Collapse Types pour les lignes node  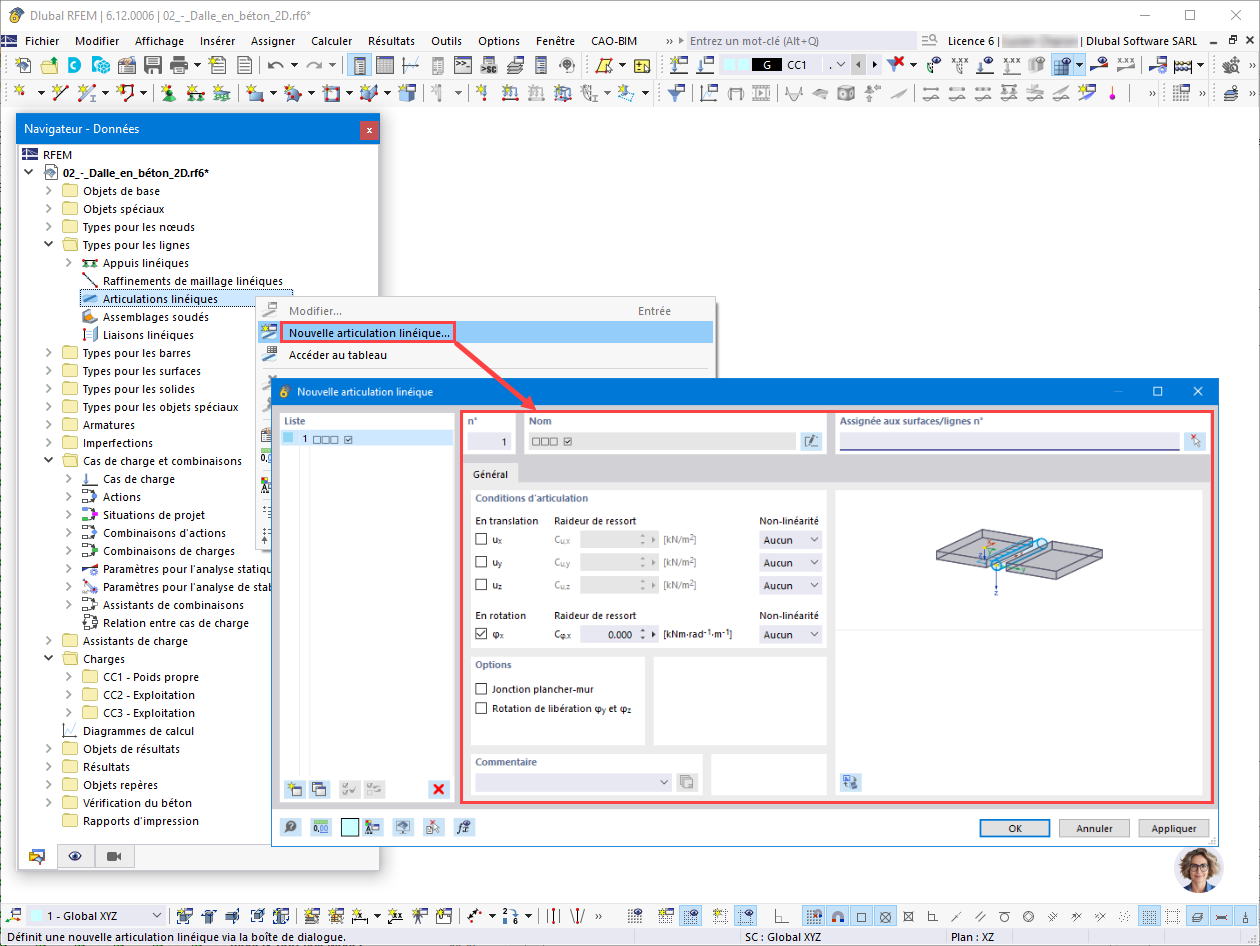point(48,245)
